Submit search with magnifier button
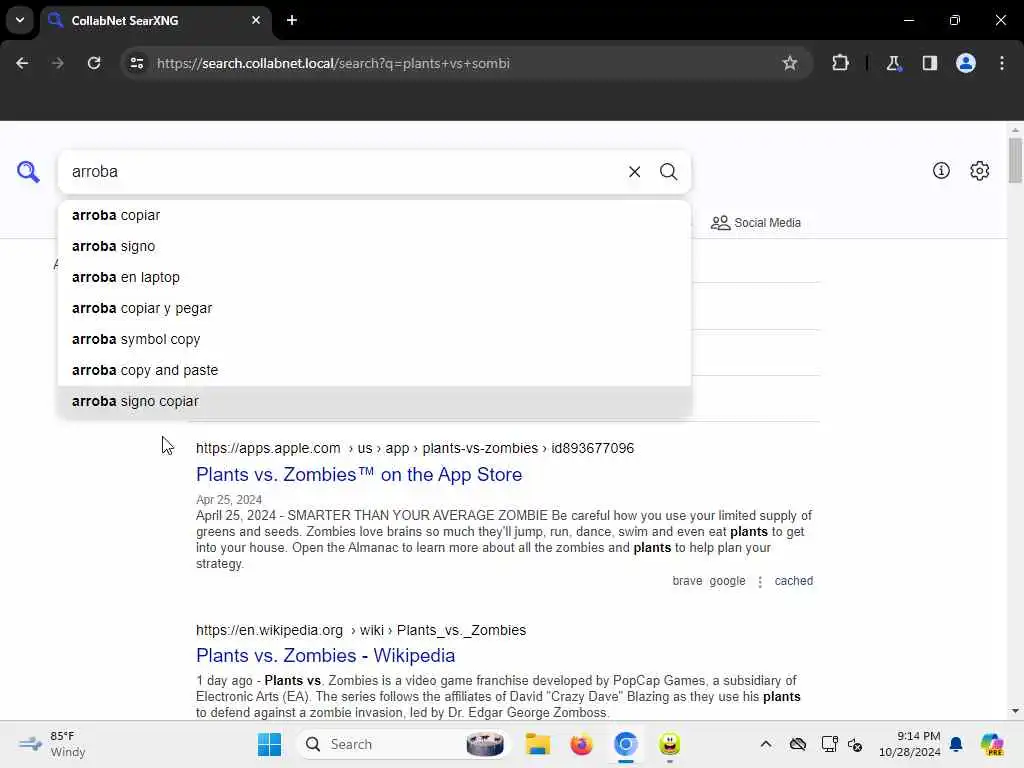1024x768 pixels. coord(668,172)
